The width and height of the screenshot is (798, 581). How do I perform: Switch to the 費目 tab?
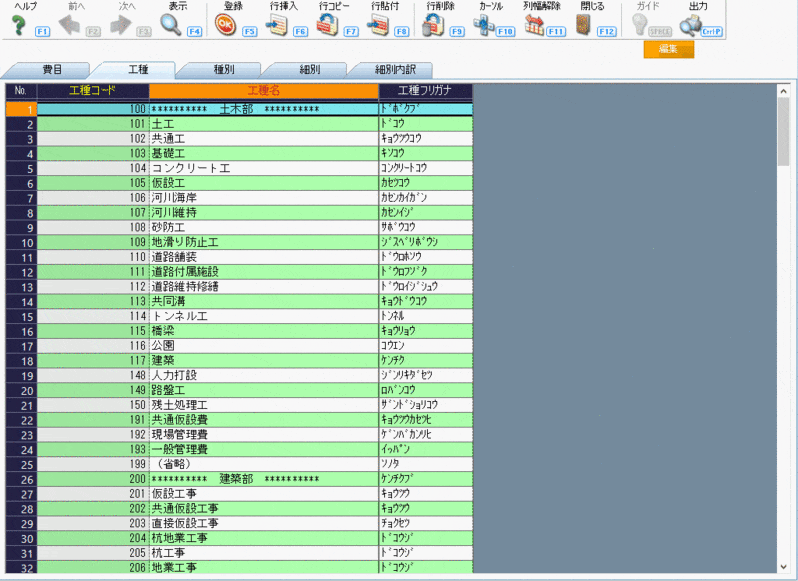(x=52, y=70)
